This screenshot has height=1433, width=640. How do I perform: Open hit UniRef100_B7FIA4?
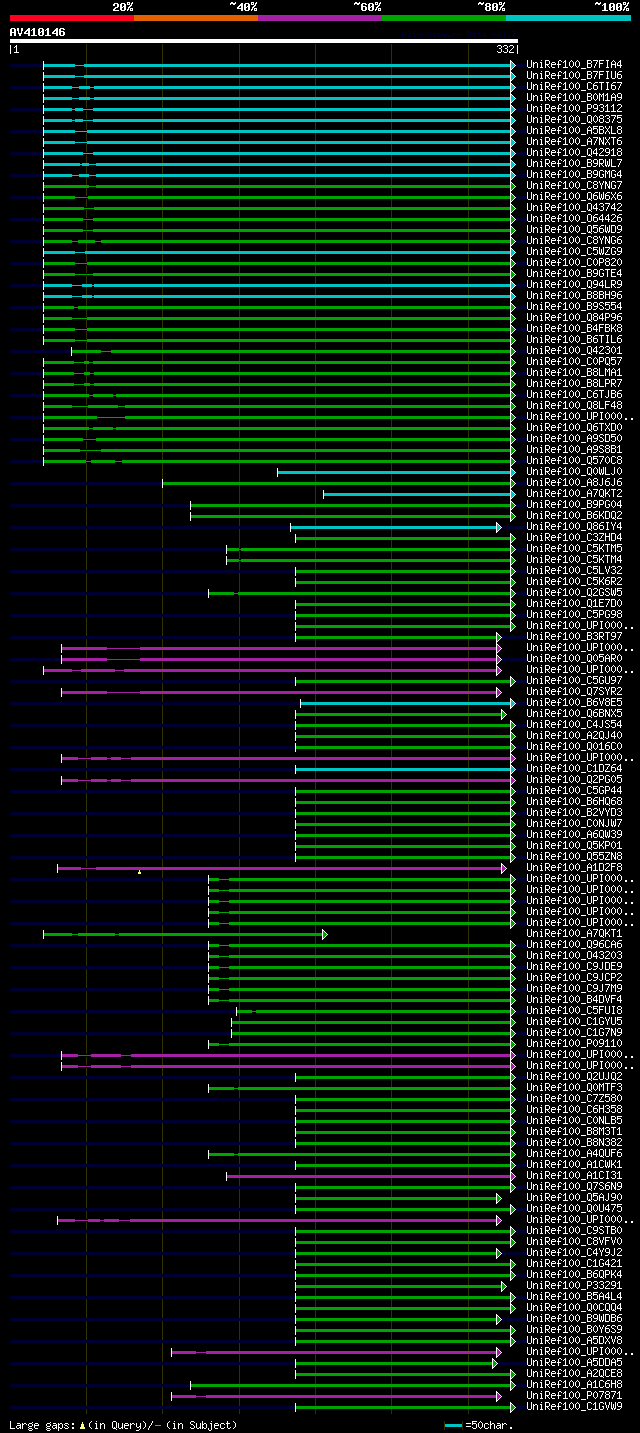[x=574, y=64]
